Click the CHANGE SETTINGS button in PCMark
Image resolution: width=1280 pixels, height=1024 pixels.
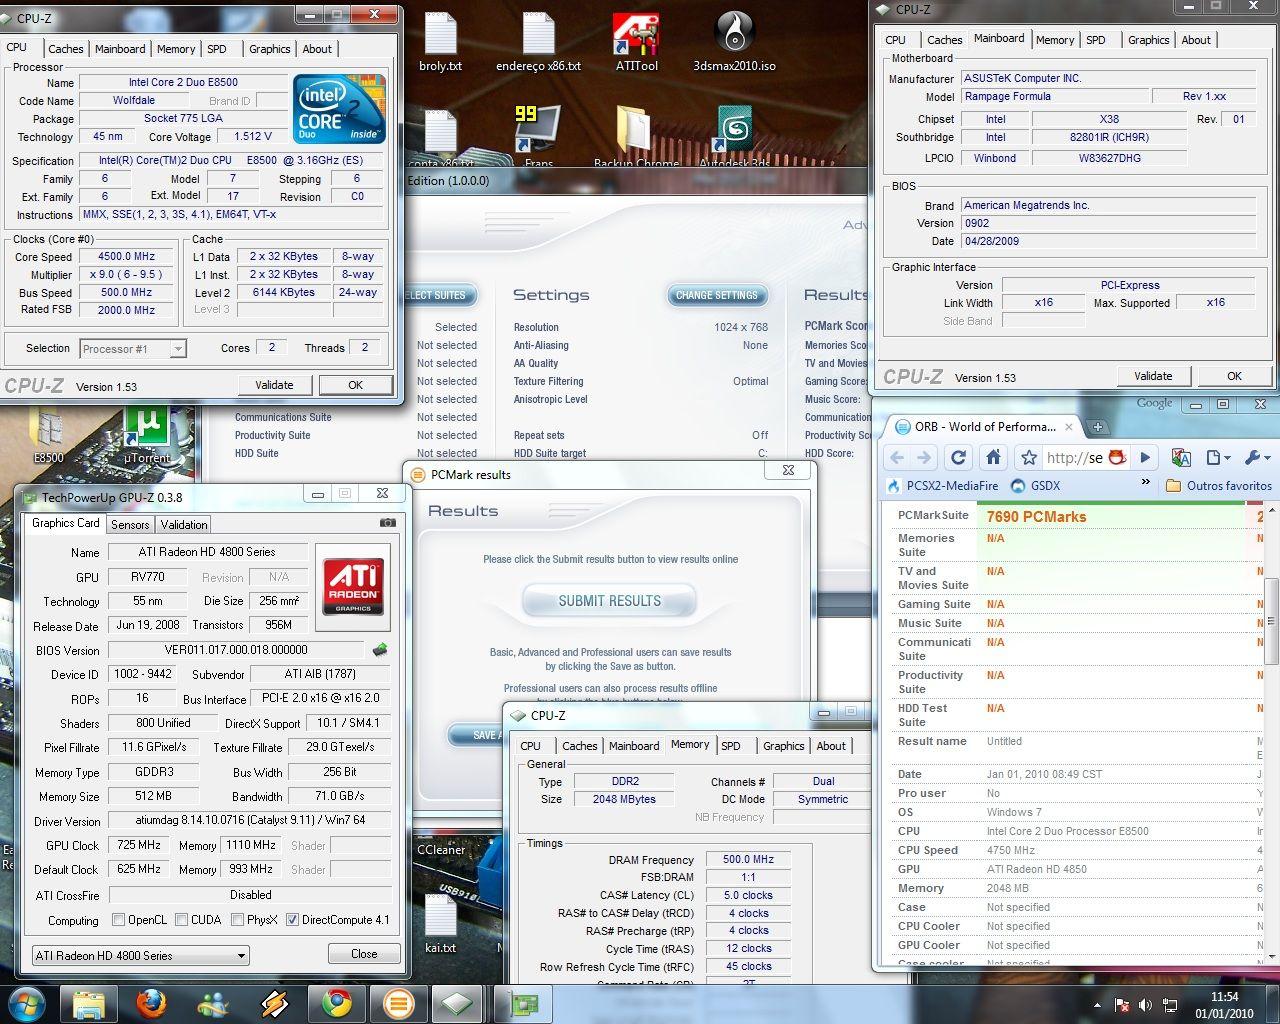tap(716, 295)
